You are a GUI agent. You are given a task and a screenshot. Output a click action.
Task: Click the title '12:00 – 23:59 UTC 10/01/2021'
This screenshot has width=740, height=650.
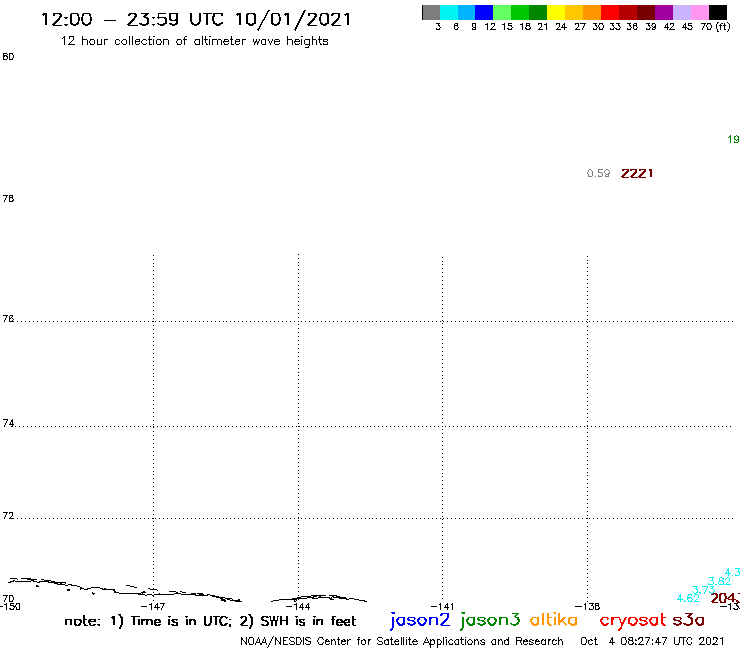tap(196, 19)
